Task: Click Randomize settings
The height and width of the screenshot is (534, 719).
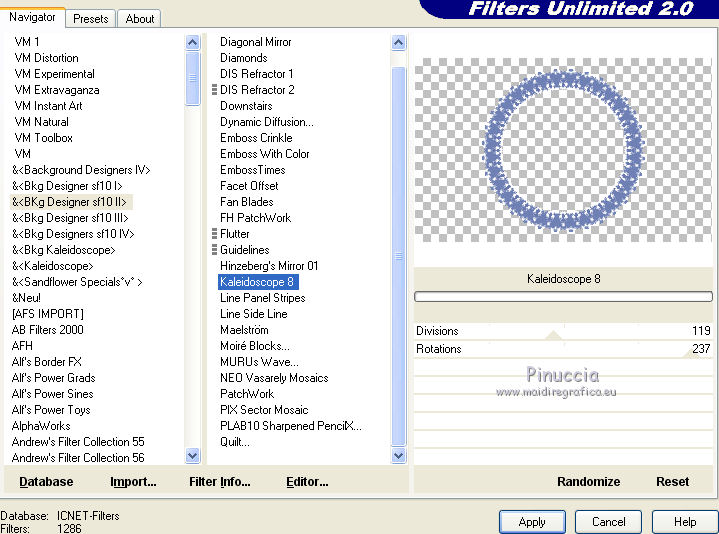Action: point(588,481)
